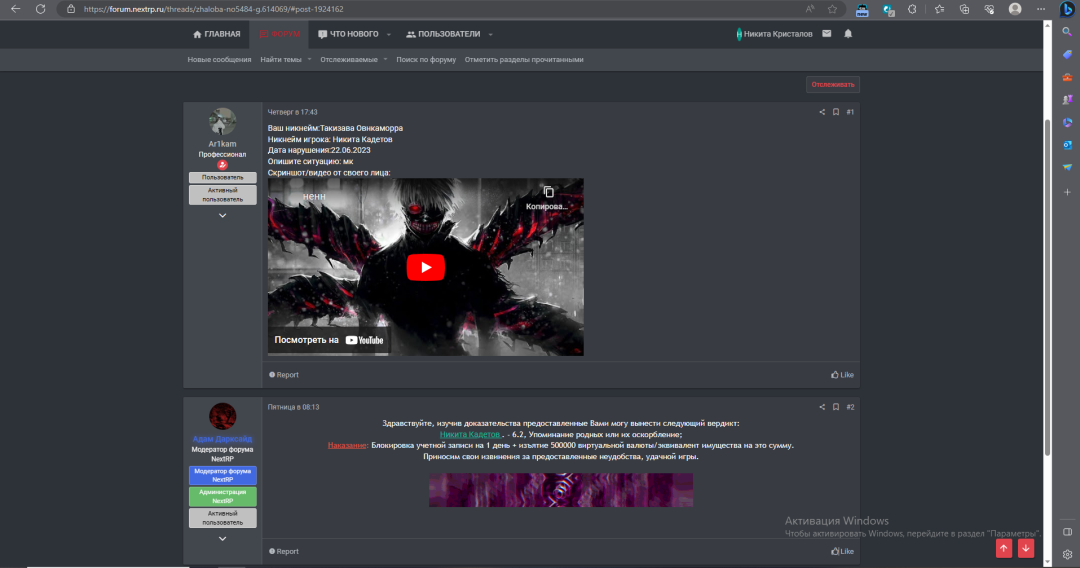This screenshot has height=568, width=1080.
Task: Open the Edge sidebar Search icon
Action: [1067, 32]
